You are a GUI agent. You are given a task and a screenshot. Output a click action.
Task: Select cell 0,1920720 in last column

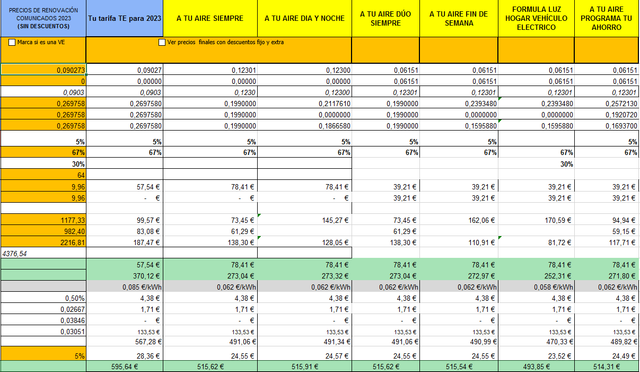pyautogui.click(x=607, y=115)
